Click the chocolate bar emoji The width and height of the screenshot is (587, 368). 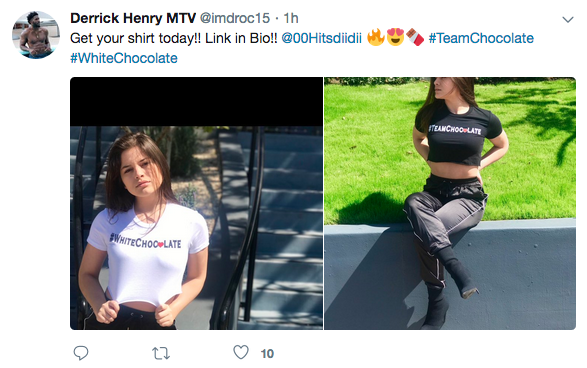(x=415, y=37)
